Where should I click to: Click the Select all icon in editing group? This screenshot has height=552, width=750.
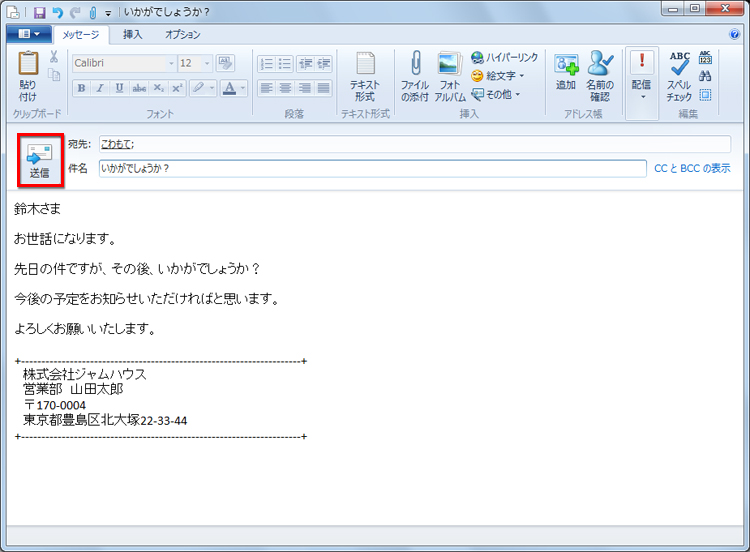tap(705, 95)
